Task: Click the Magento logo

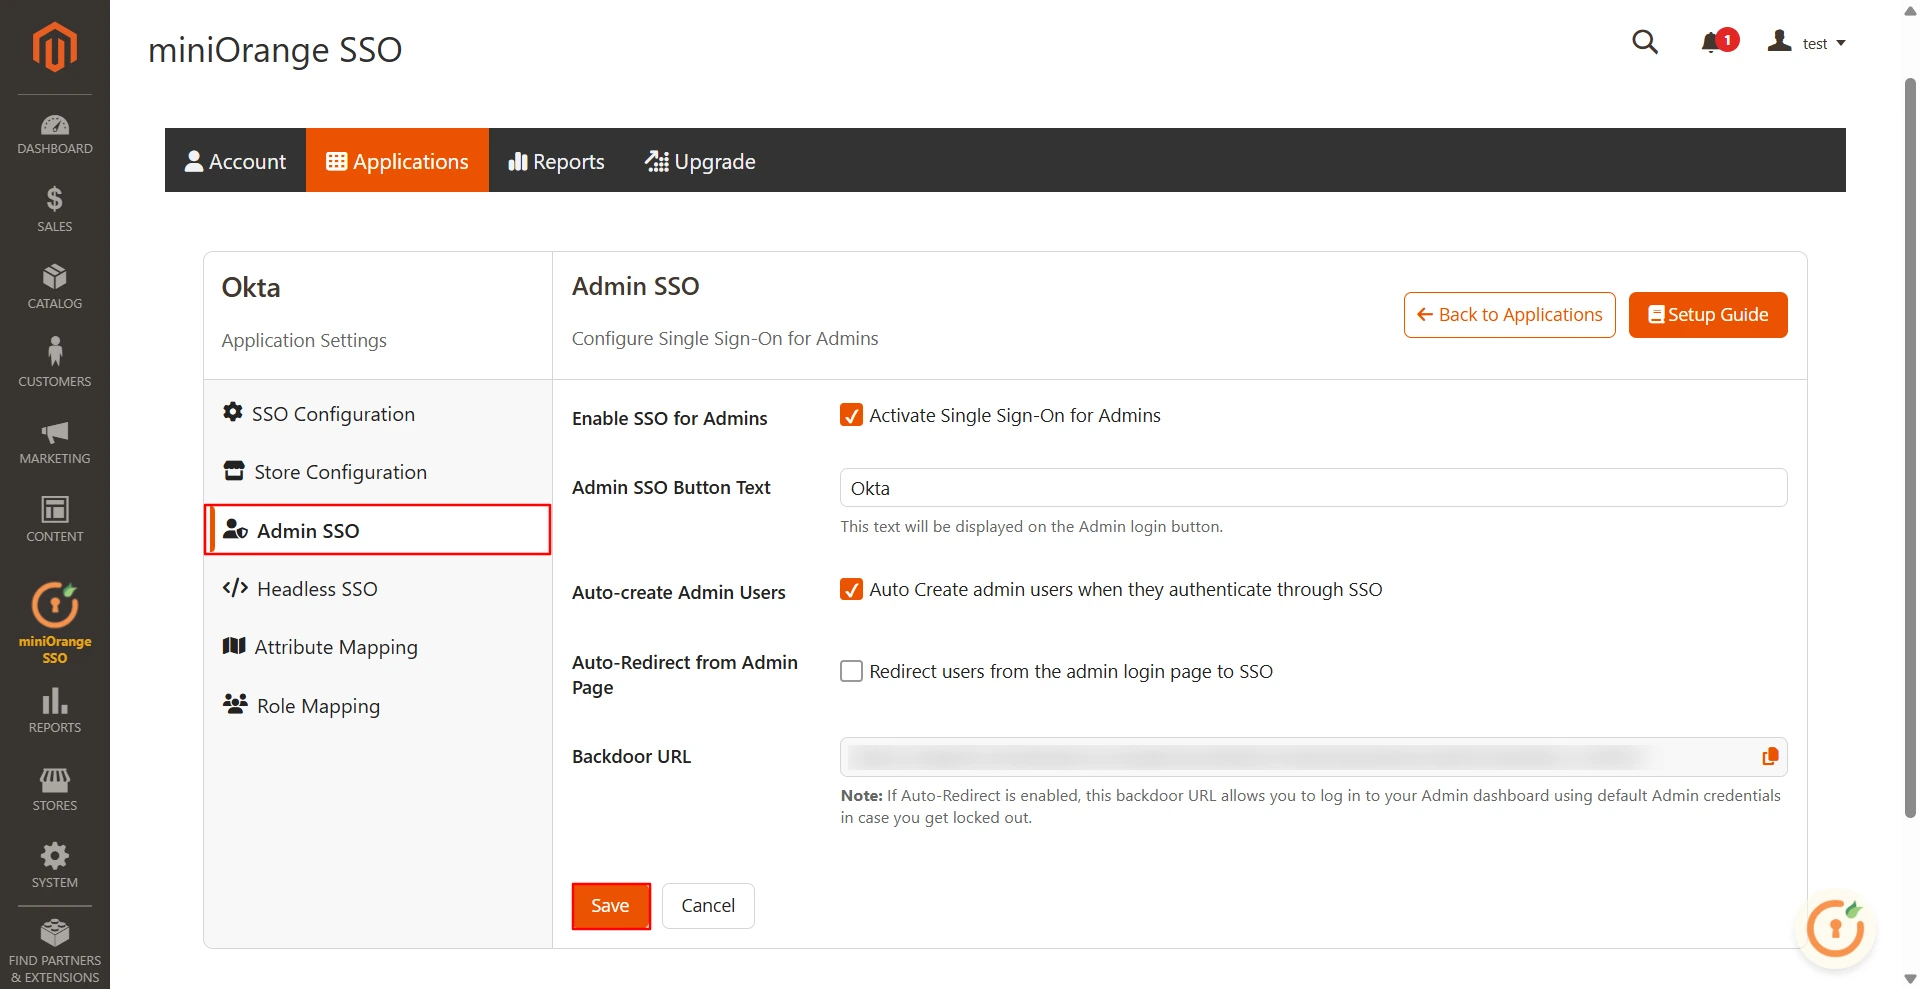Action: tap(54, 46)
